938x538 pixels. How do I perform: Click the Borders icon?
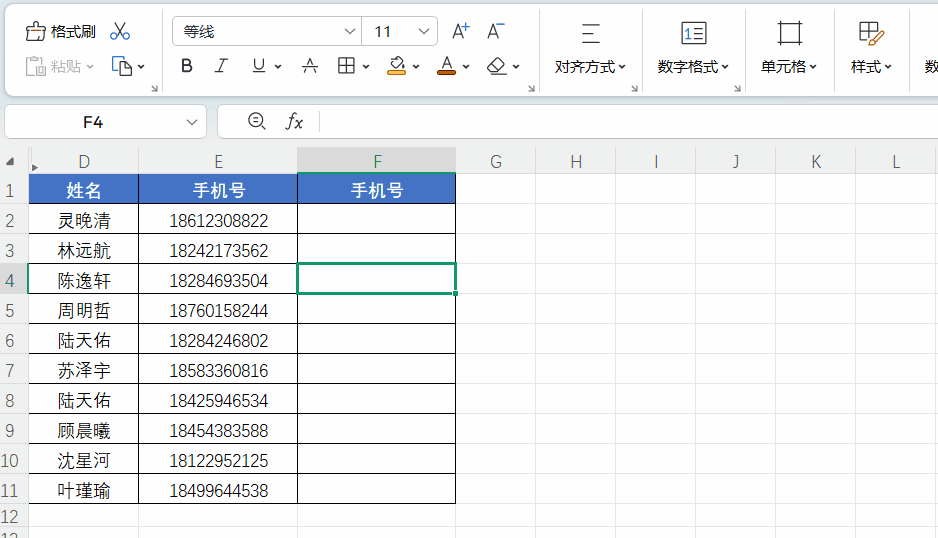click(346, 66)
